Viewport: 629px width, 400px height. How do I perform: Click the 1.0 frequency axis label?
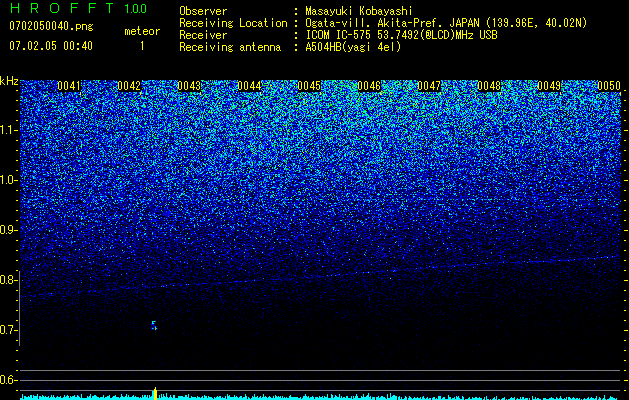click(x=9, y=180)
